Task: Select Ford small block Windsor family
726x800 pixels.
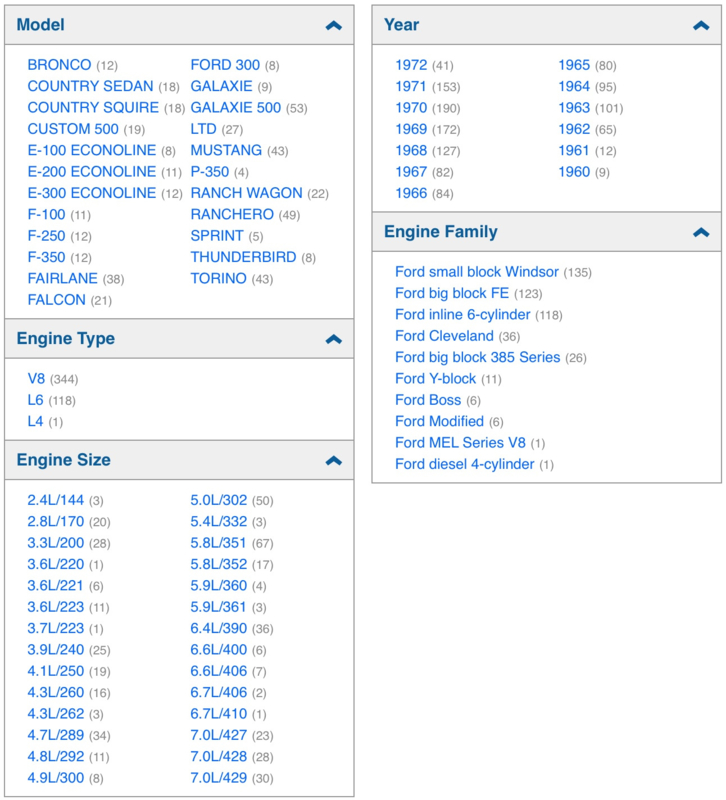Action: click(477, 272)
